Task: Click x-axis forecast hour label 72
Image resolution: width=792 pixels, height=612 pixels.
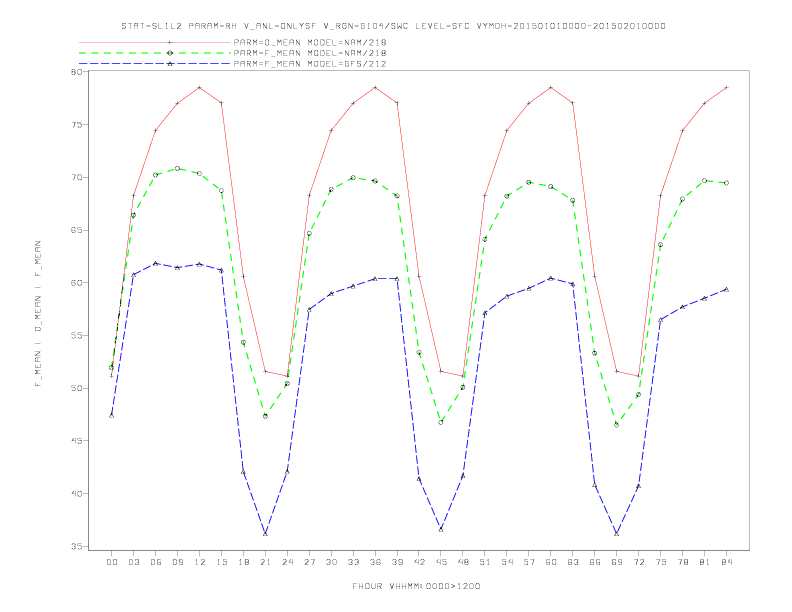Action: tap(639, 562)
